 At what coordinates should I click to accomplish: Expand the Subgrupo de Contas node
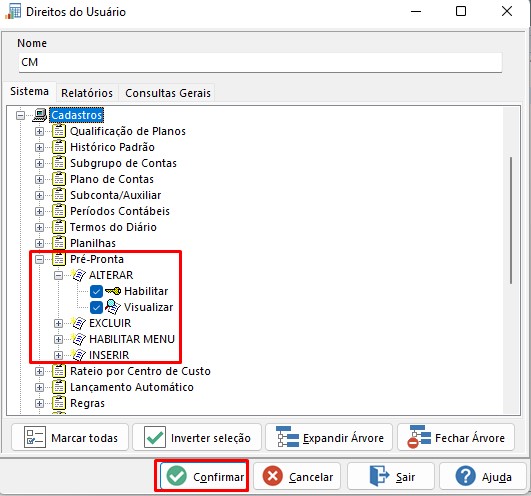point(39,163)
